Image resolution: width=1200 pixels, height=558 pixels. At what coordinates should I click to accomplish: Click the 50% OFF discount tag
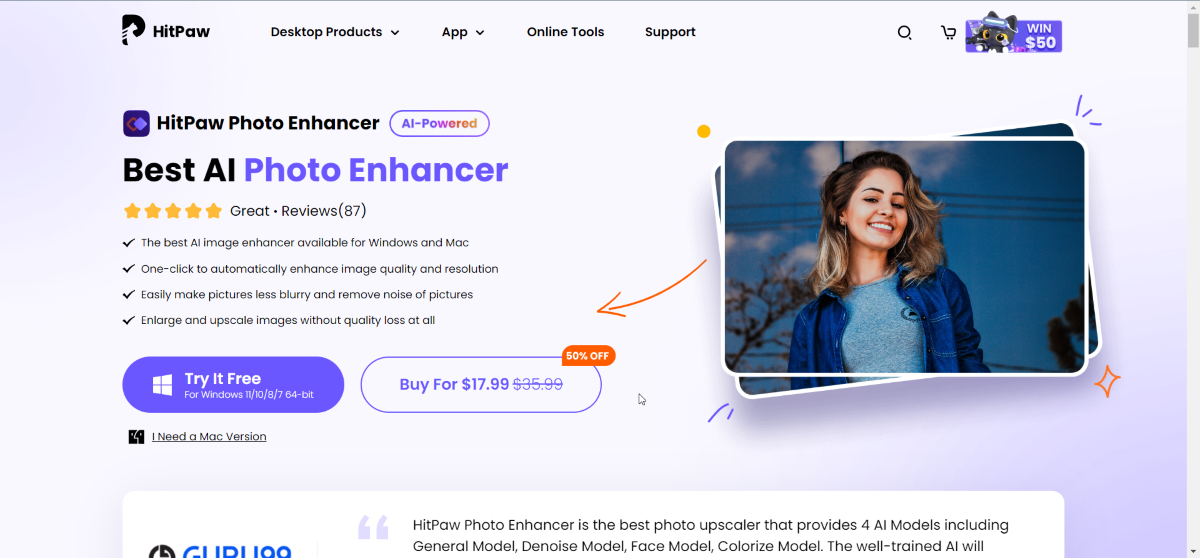click(589, 355)
